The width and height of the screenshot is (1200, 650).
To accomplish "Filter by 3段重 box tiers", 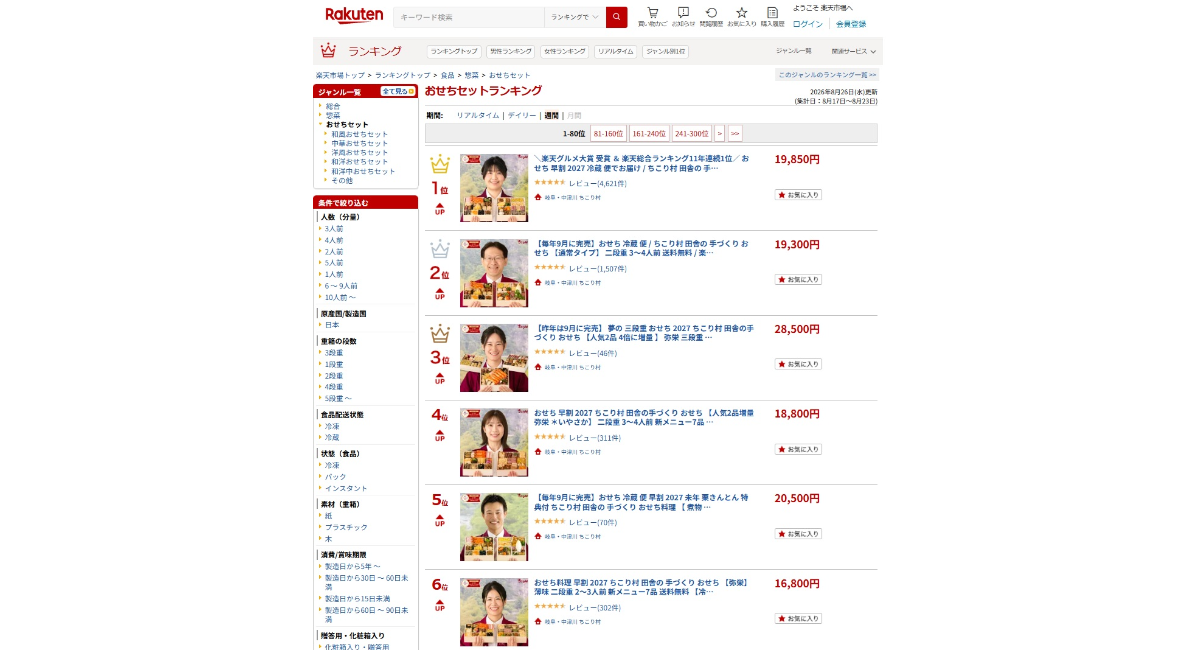I will tap(334, 353).
